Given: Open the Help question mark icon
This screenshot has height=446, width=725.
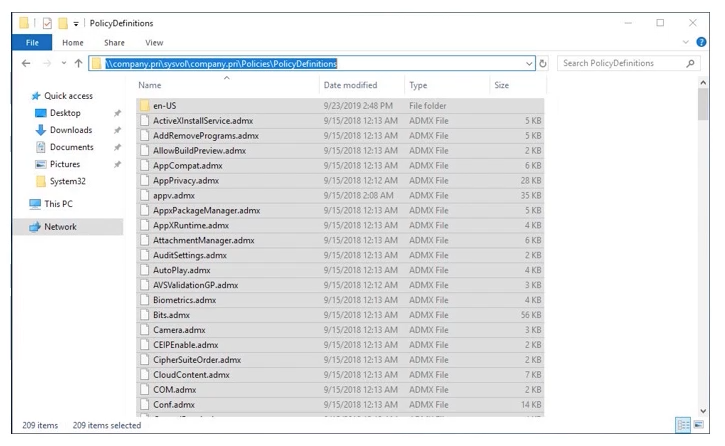Looking at the screenshot, I should (700, 42).
